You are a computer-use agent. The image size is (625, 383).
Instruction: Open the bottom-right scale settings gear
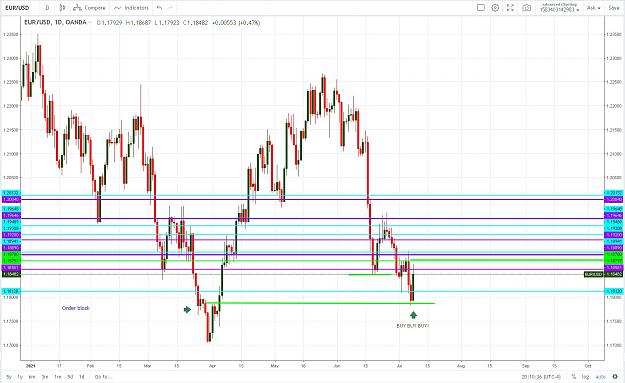(615, 377)
